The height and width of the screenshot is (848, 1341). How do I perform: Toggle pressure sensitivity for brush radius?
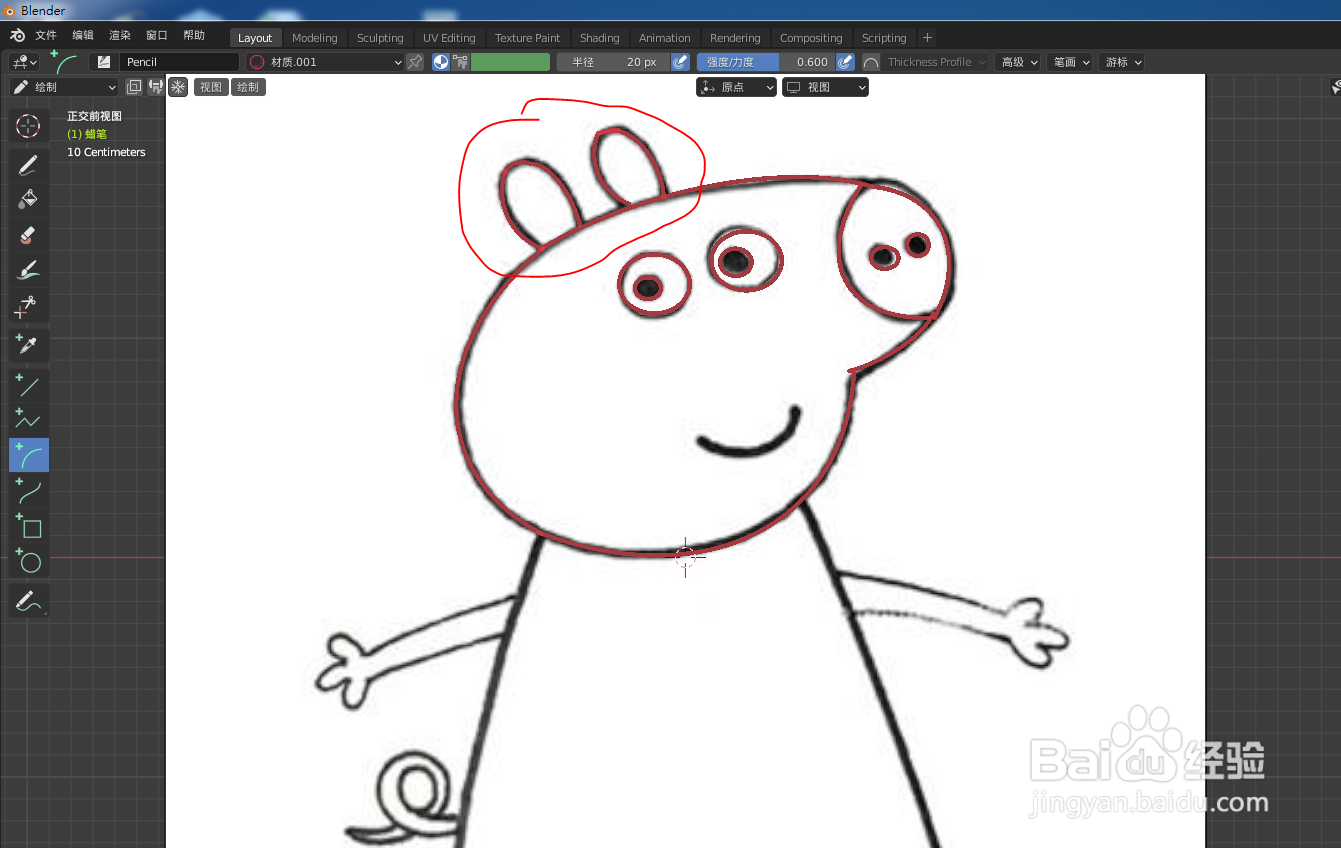(x=681, y=61)
